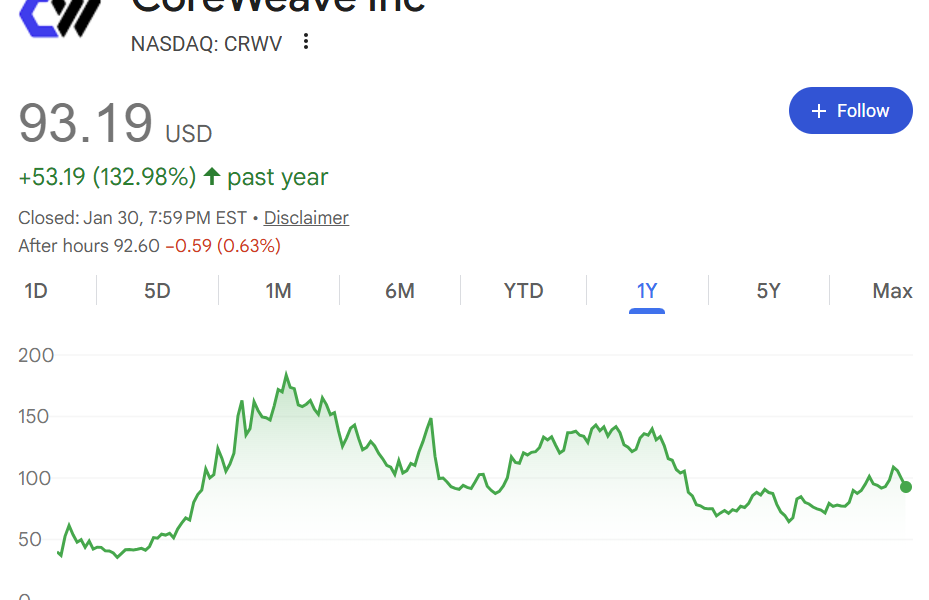Screen dimensions: 929x600
Task: Open the 1M chart range
Action: click(x=278, y=290)
